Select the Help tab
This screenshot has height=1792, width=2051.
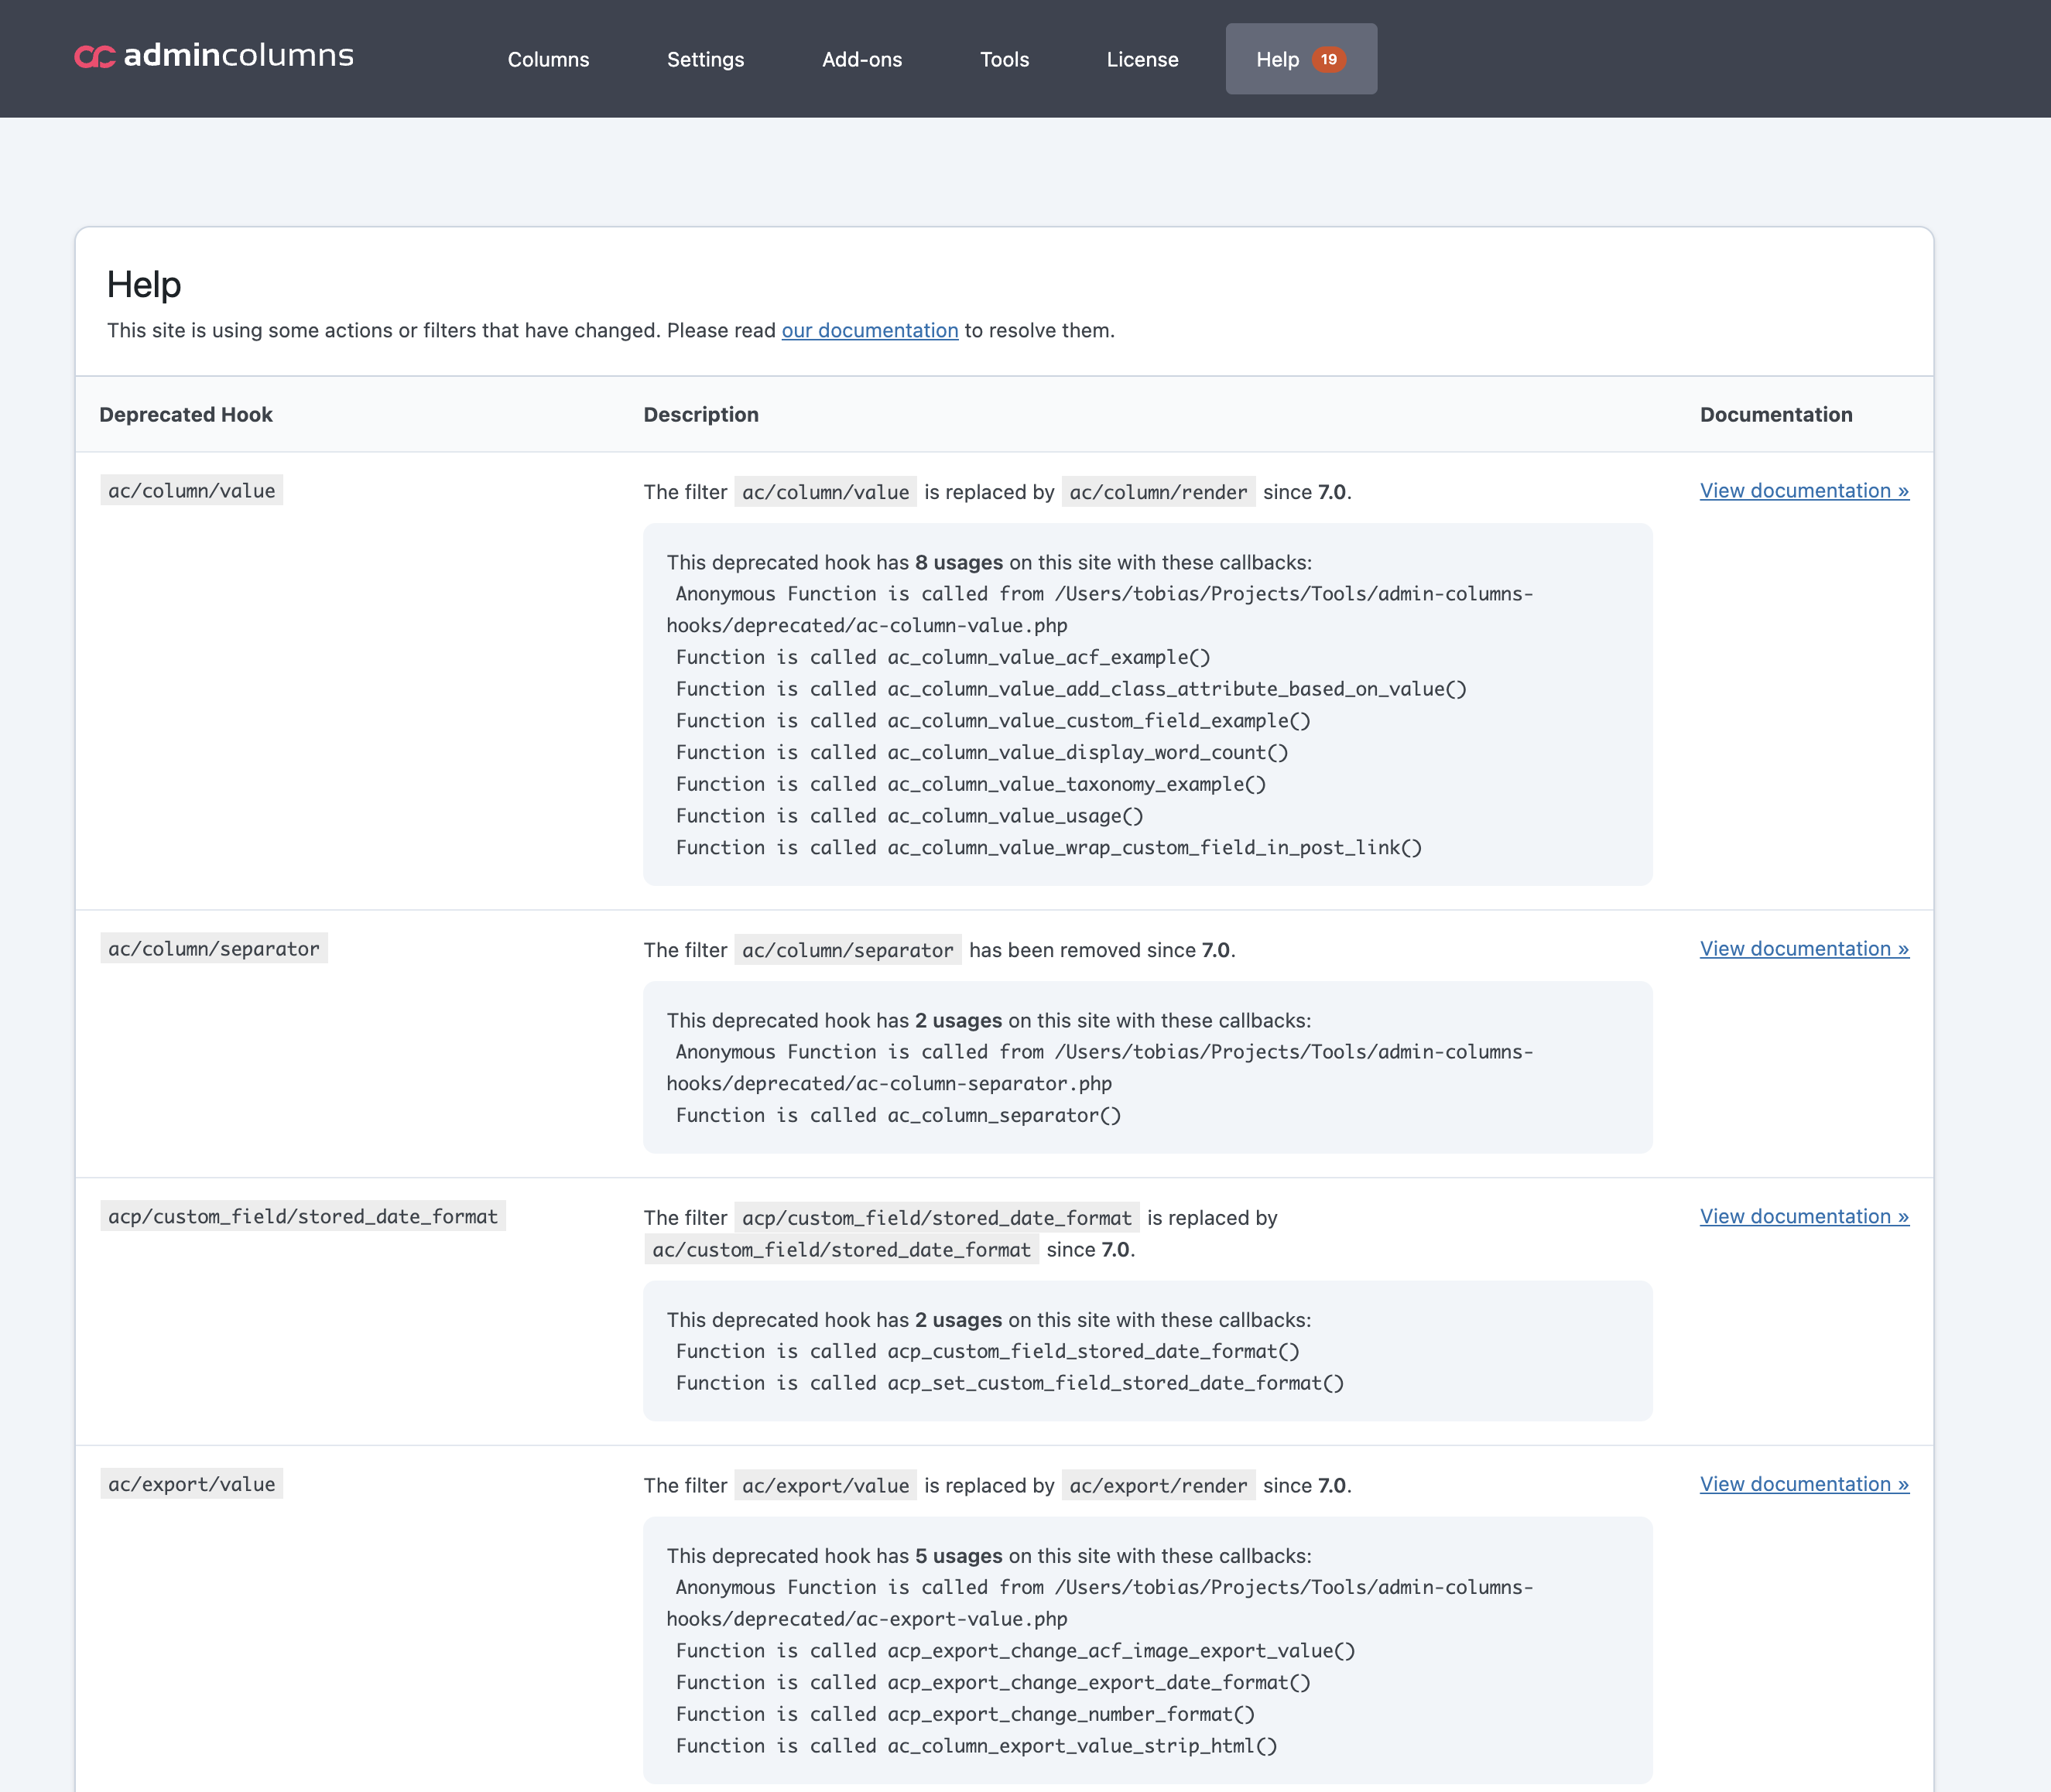(1277, 59)
